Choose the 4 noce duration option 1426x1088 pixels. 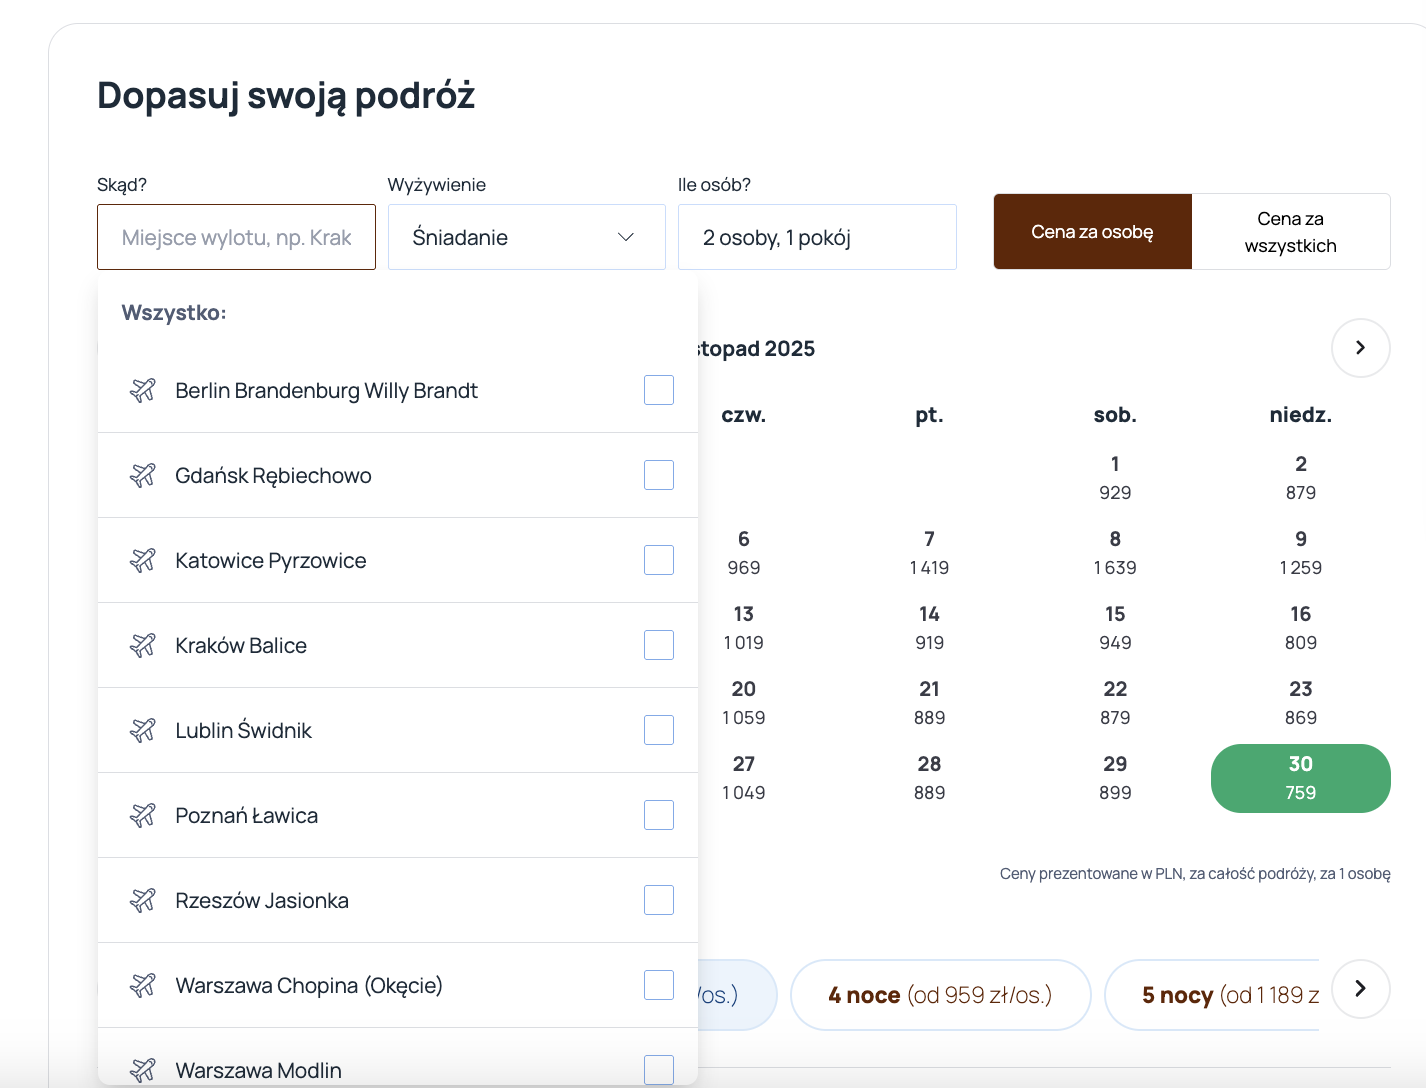coord(940,995)
